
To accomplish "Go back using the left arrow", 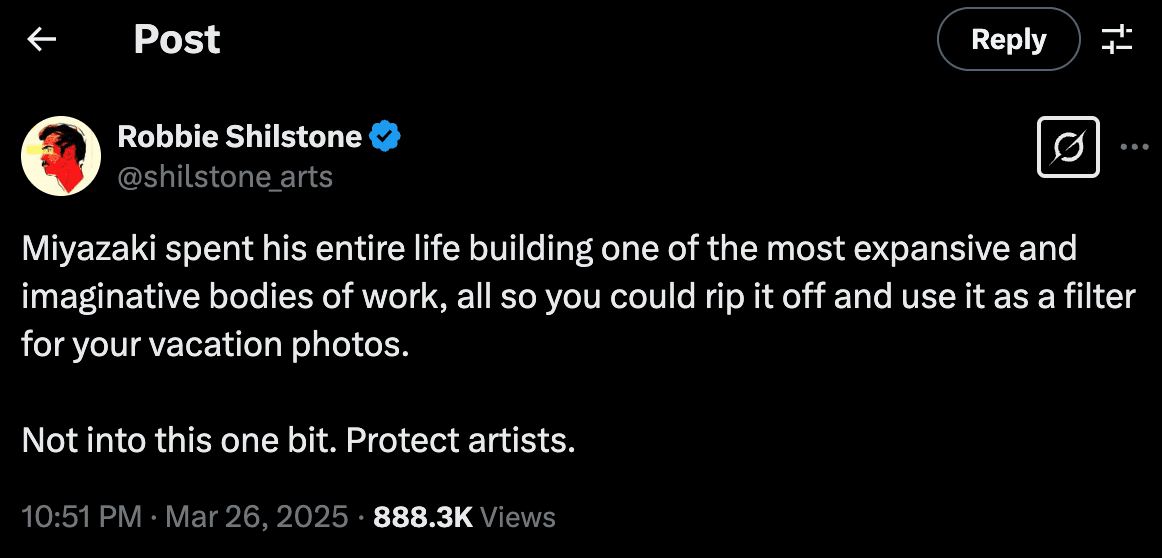I will 41,40.
